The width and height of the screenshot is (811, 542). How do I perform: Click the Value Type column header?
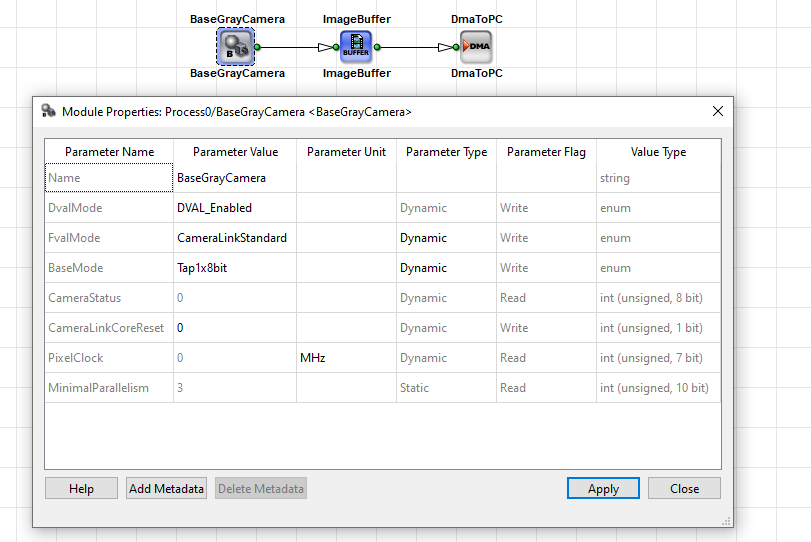tap(658, 152)
